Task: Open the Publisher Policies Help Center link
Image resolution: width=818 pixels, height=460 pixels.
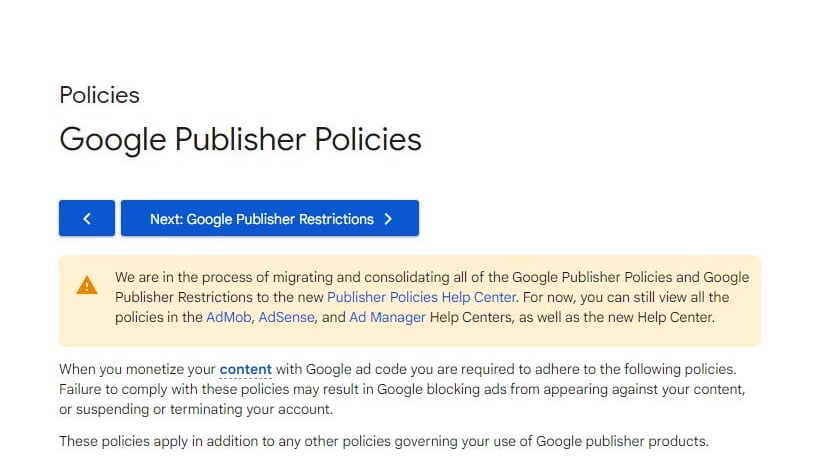Action: (421, 297)
